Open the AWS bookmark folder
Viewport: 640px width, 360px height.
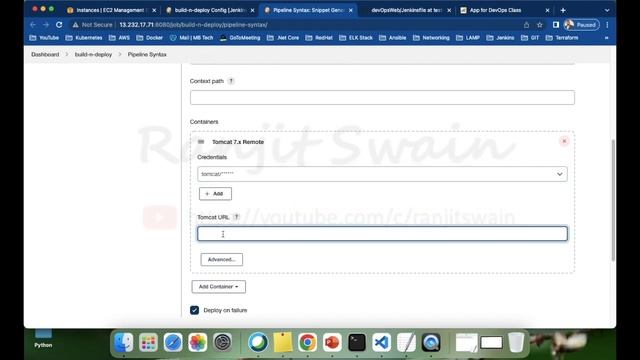pos(119,38)
